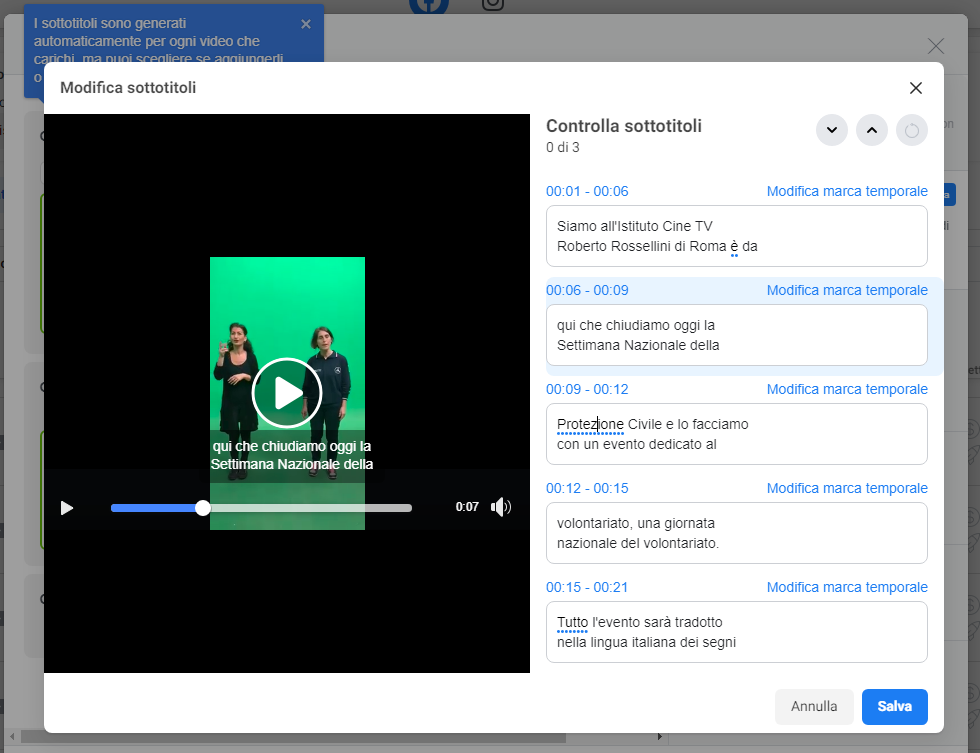Click the subtitle box "qui che chiudiamo oggi la"
The image size is (980, 753).
(737, 335)
